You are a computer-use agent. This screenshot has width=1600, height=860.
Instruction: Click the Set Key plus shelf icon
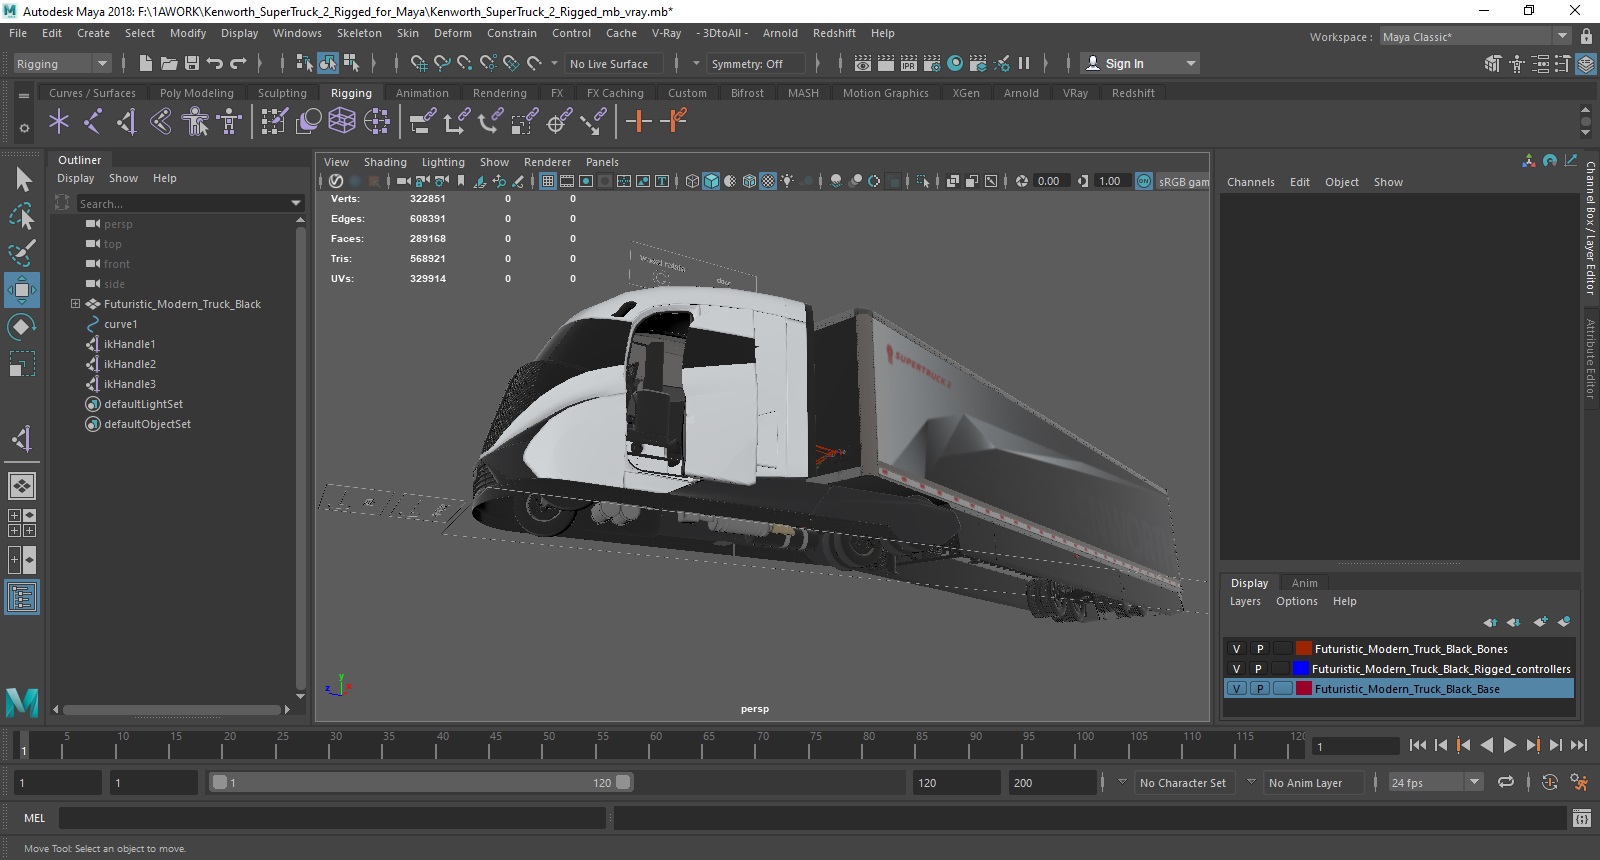[x=638, y=122]
